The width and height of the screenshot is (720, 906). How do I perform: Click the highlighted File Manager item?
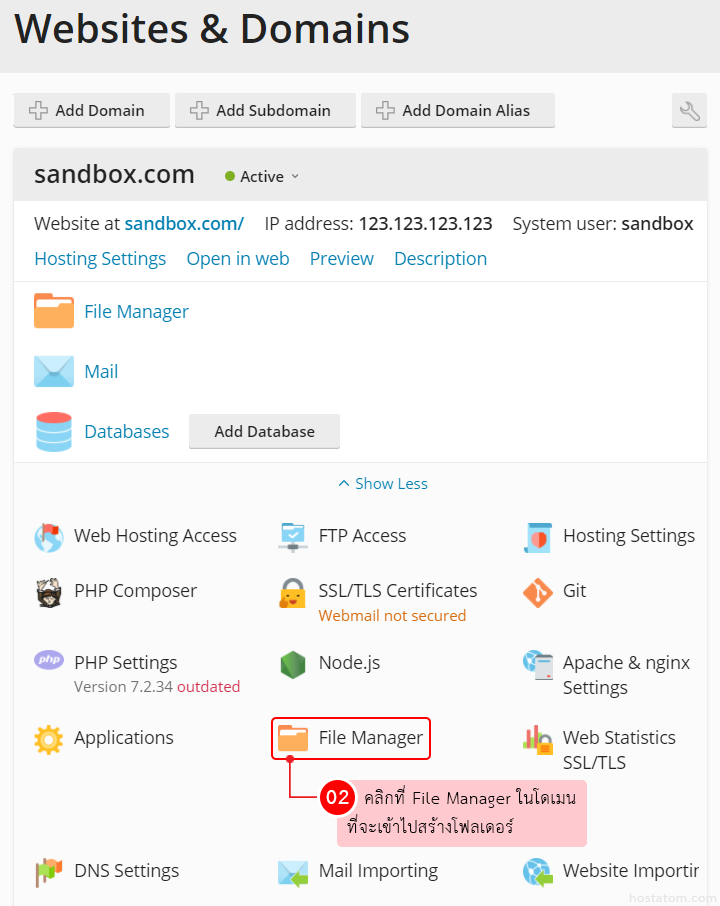351,739
